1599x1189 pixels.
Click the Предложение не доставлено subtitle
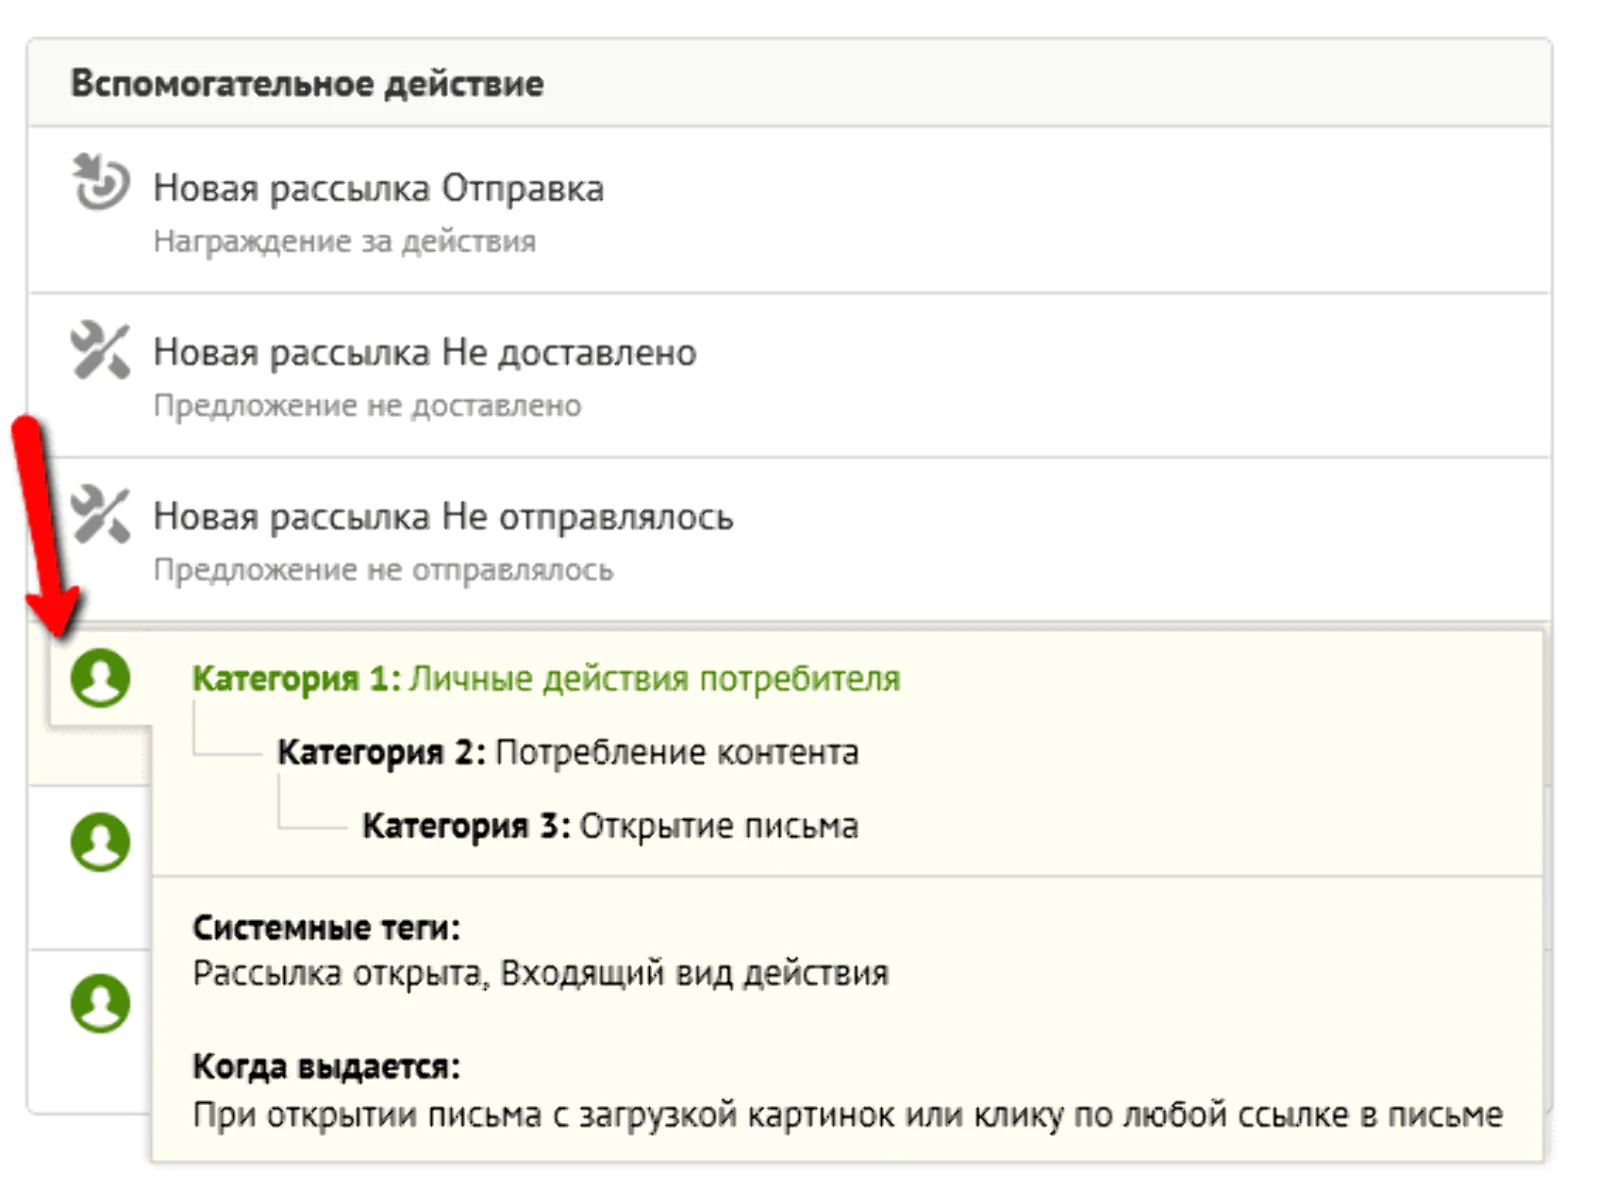[367, 406]
